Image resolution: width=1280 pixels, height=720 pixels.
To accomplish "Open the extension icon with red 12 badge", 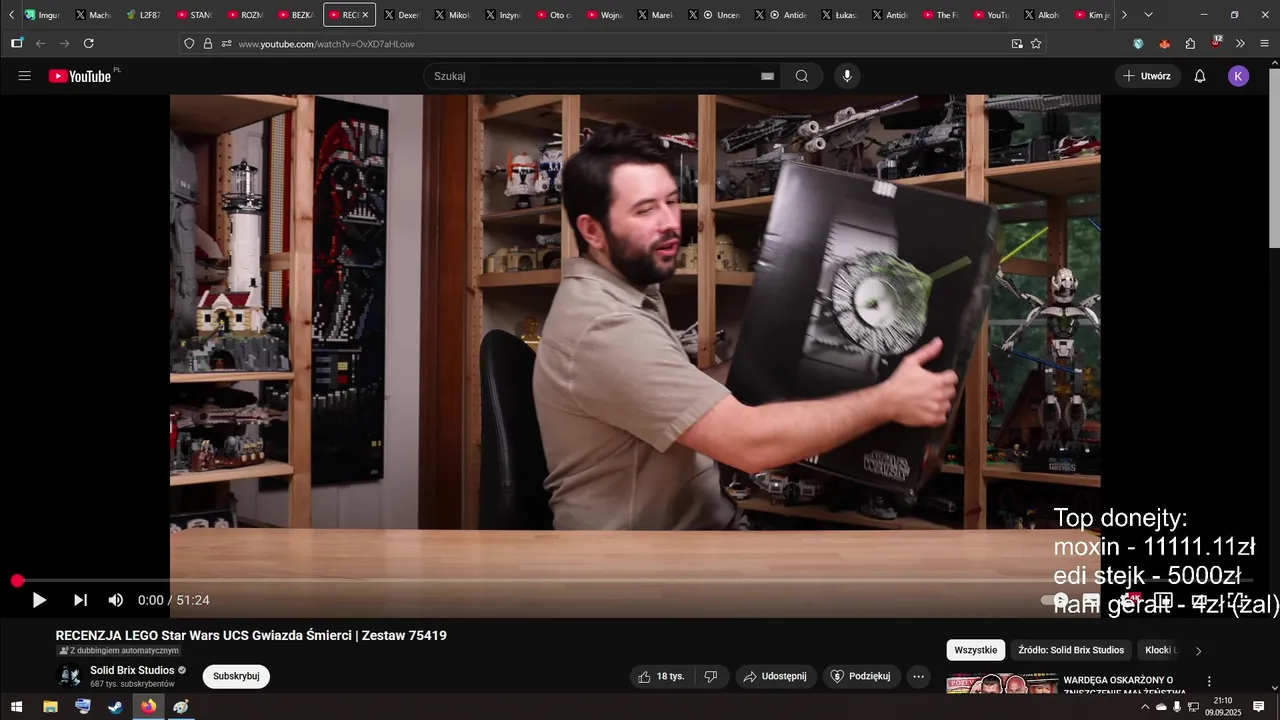I will (1216, 42).
